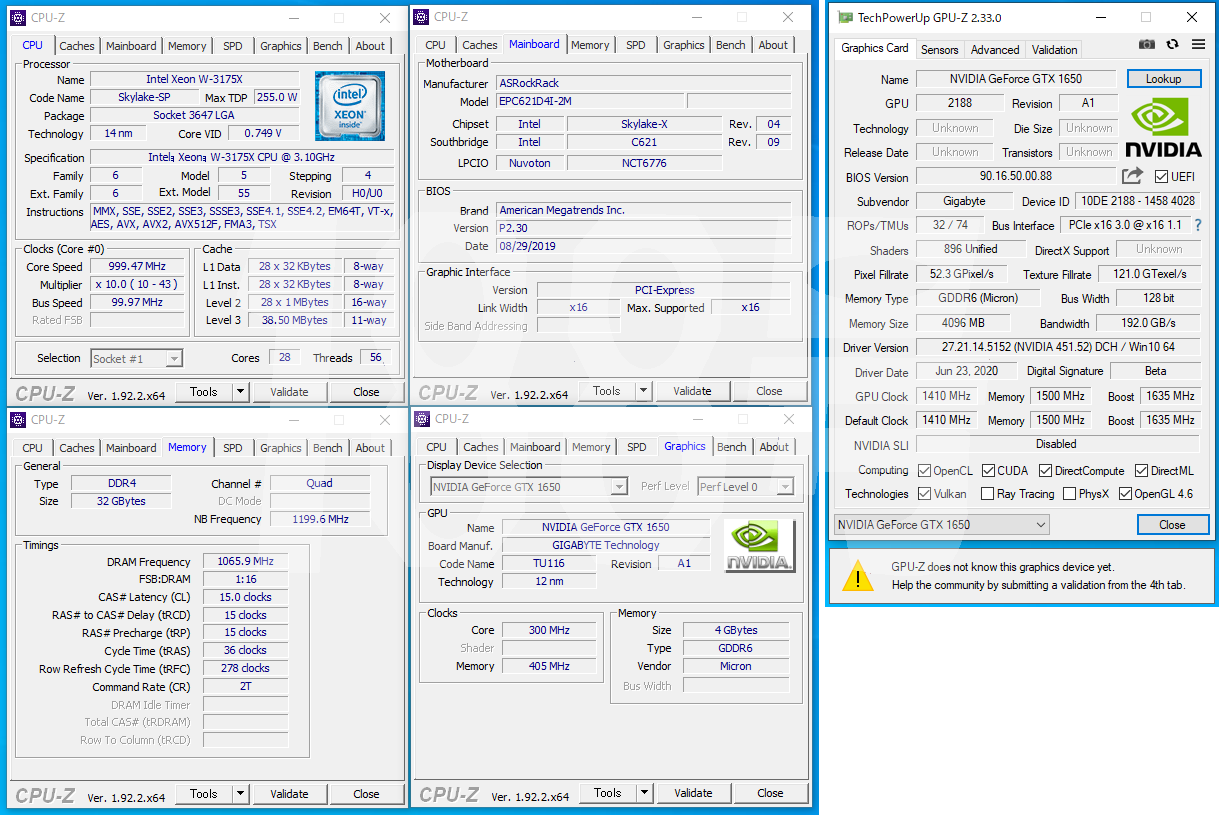Viewport: 1219px width, 815px height.
Task: Toggle the DirectCompute checkbox
Action: (x=1045, y=470)
